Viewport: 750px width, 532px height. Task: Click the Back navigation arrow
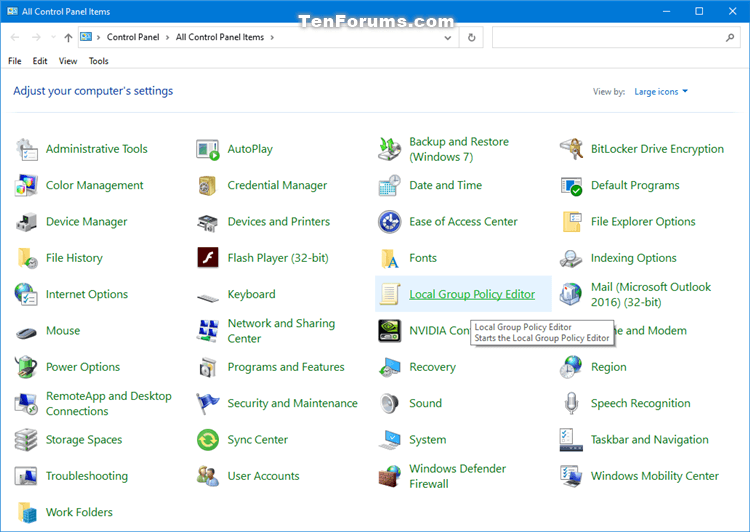click(x=15, y=37)
